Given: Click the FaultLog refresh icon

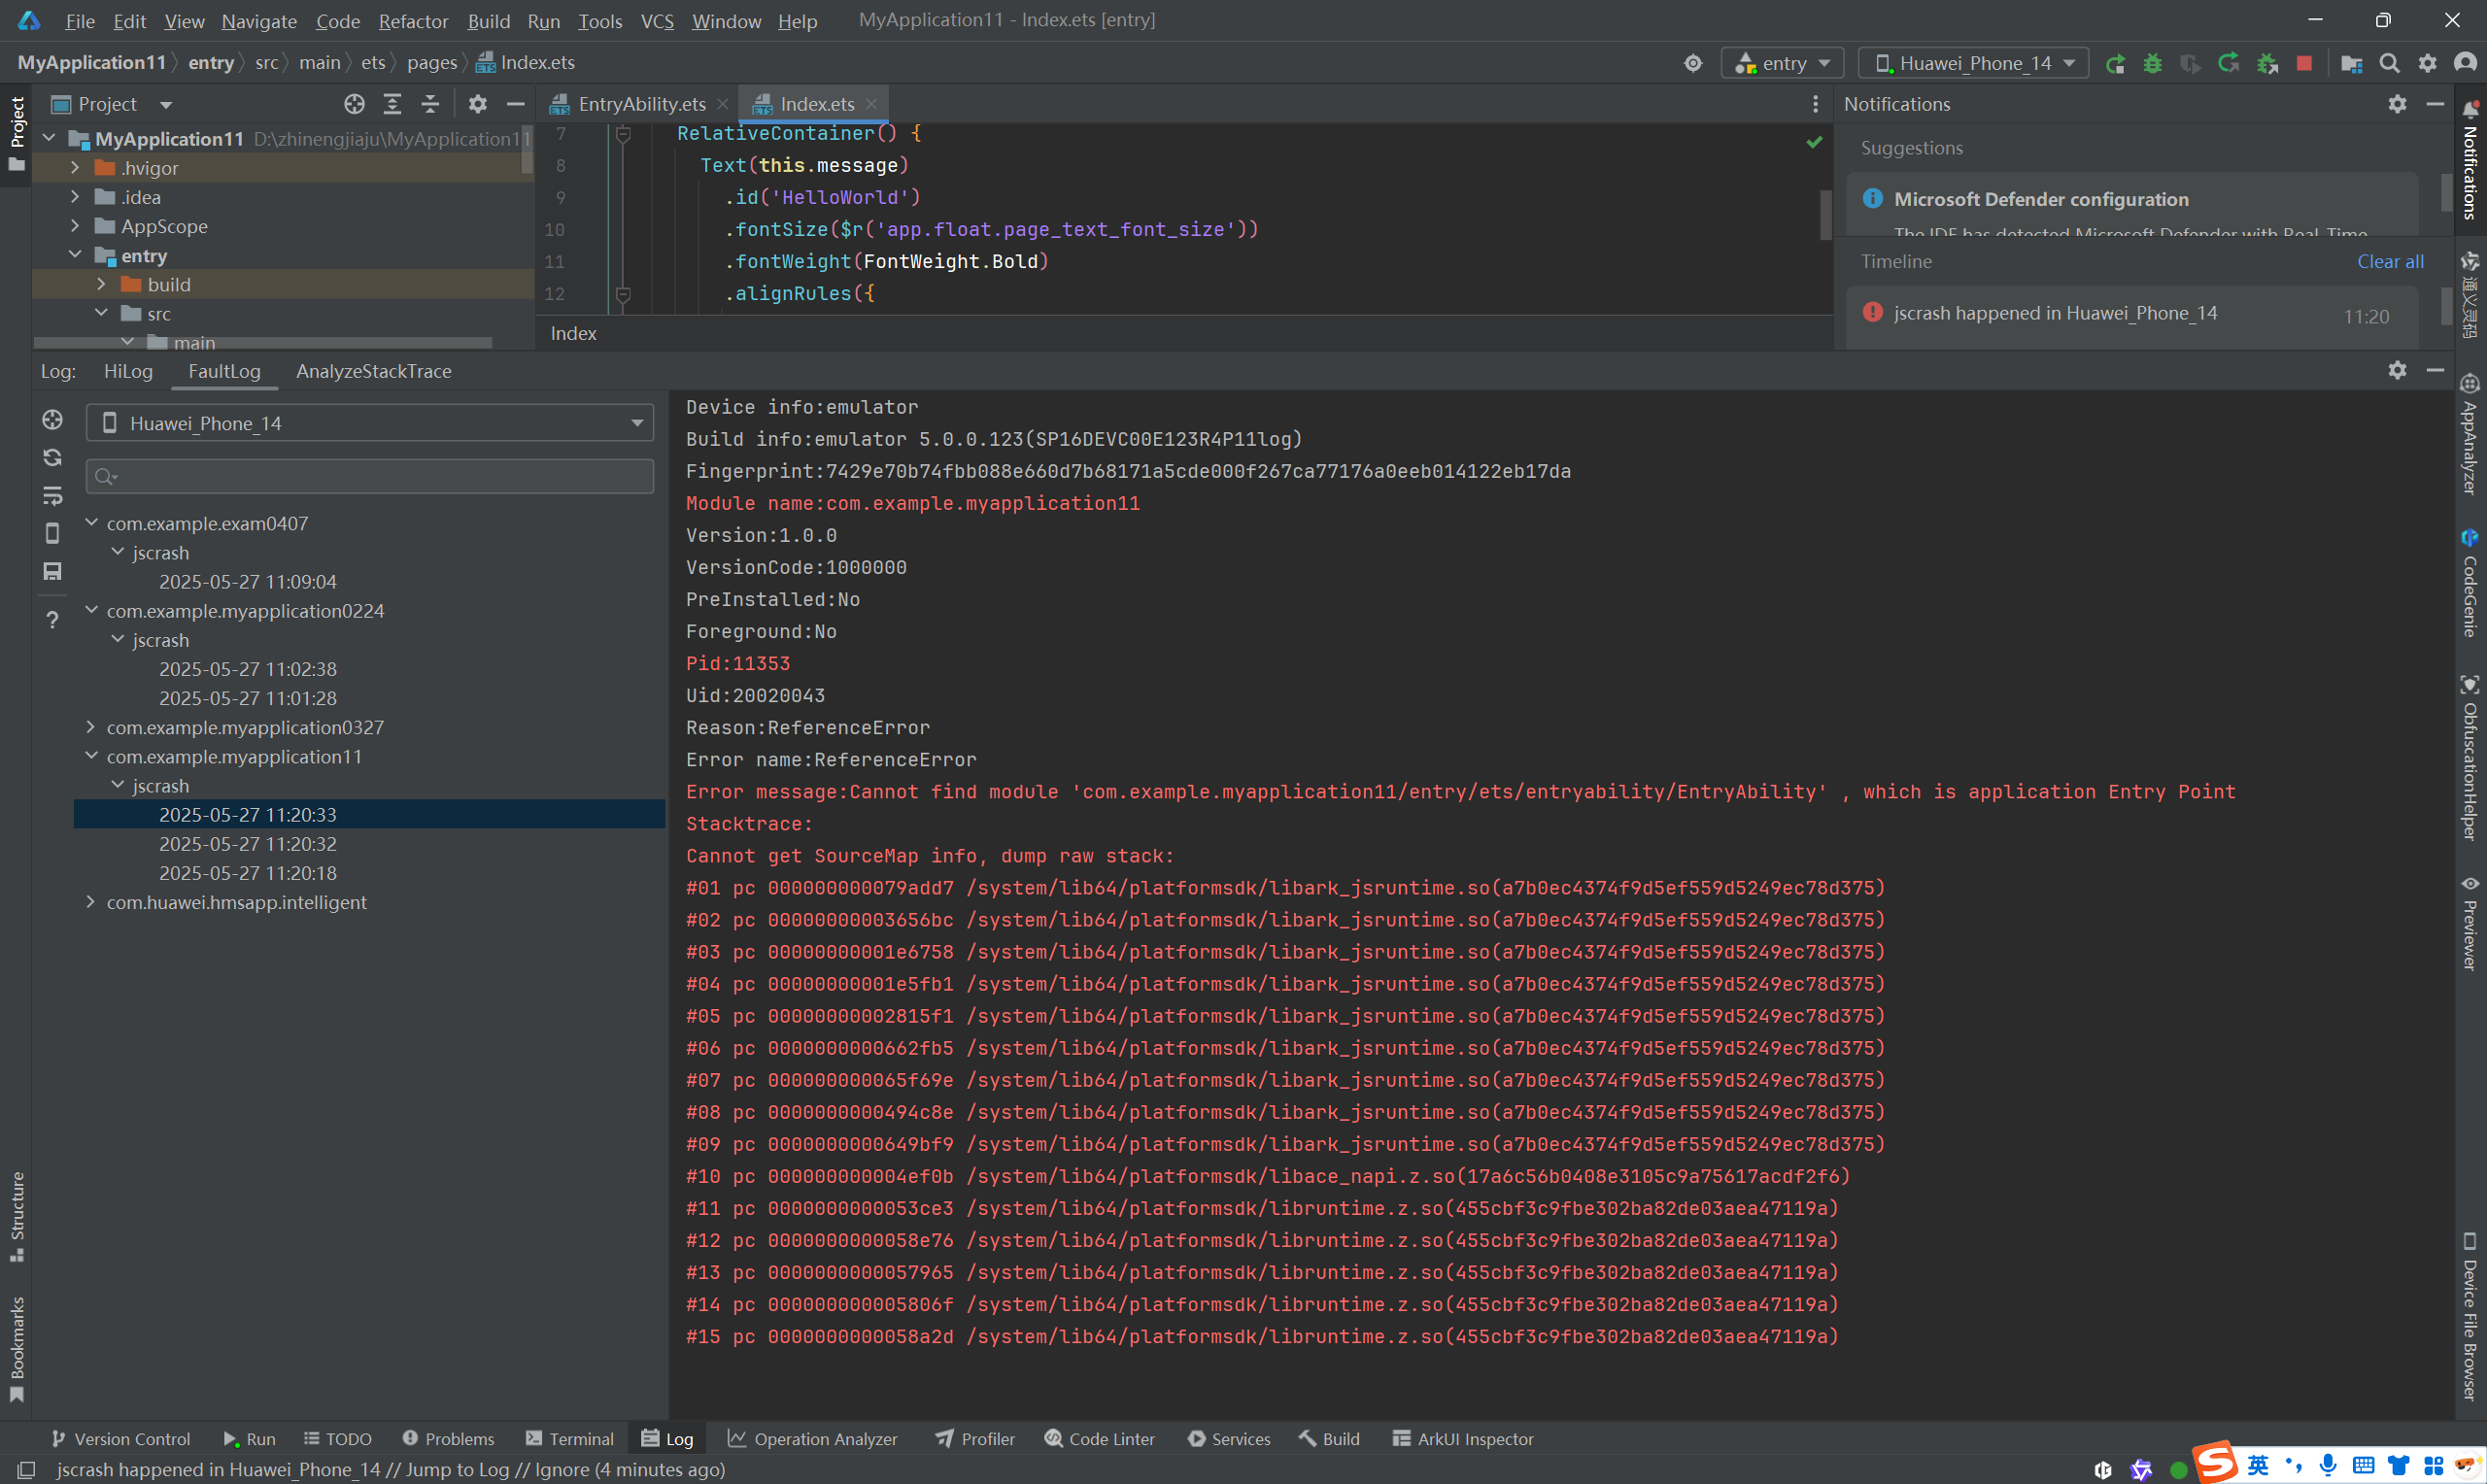Looking at the screenshot, I should click(53, 457).
